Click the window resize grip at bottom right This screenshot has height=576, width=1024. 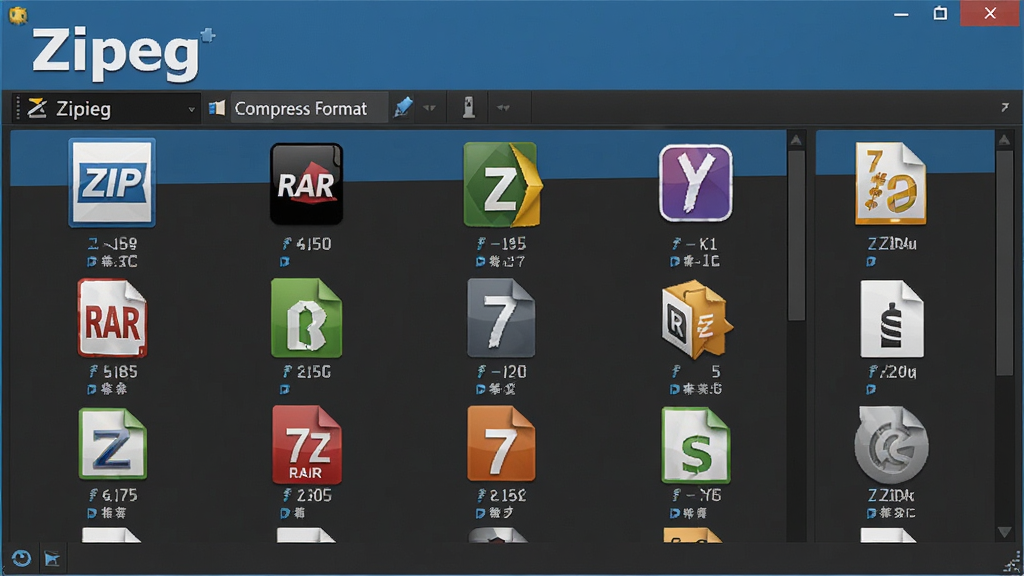[1013, 562]
